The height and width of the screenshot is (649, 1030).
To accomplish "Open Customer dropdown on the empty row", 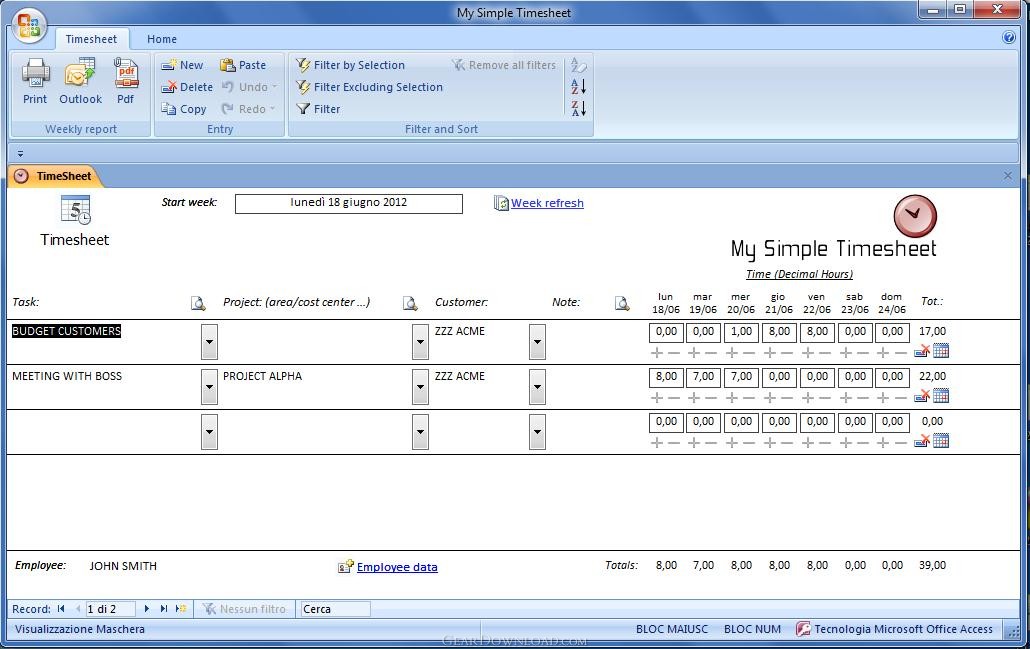I will (x=537, y=432).
